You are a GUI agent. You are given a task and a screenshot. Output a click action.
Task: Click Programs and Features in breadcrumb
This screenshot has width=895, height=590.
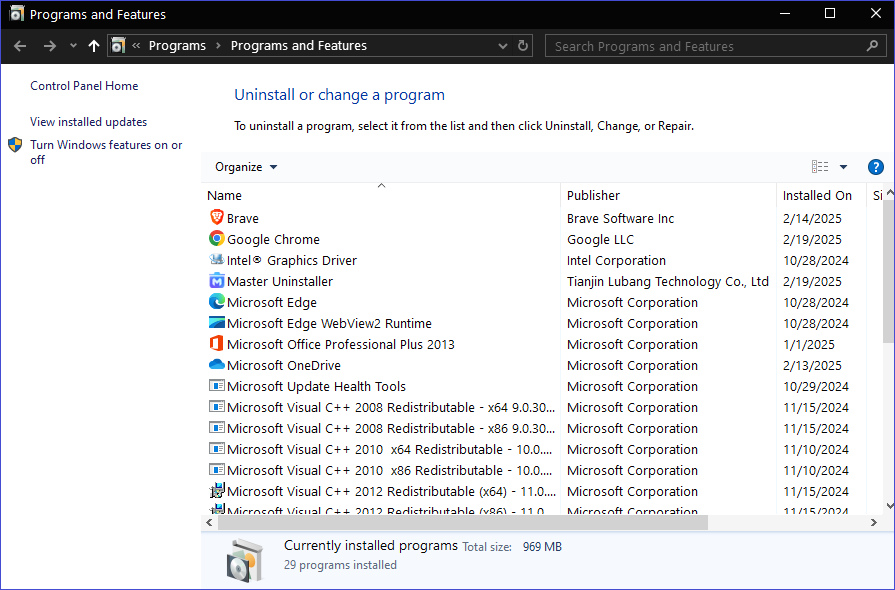(299, 46)
